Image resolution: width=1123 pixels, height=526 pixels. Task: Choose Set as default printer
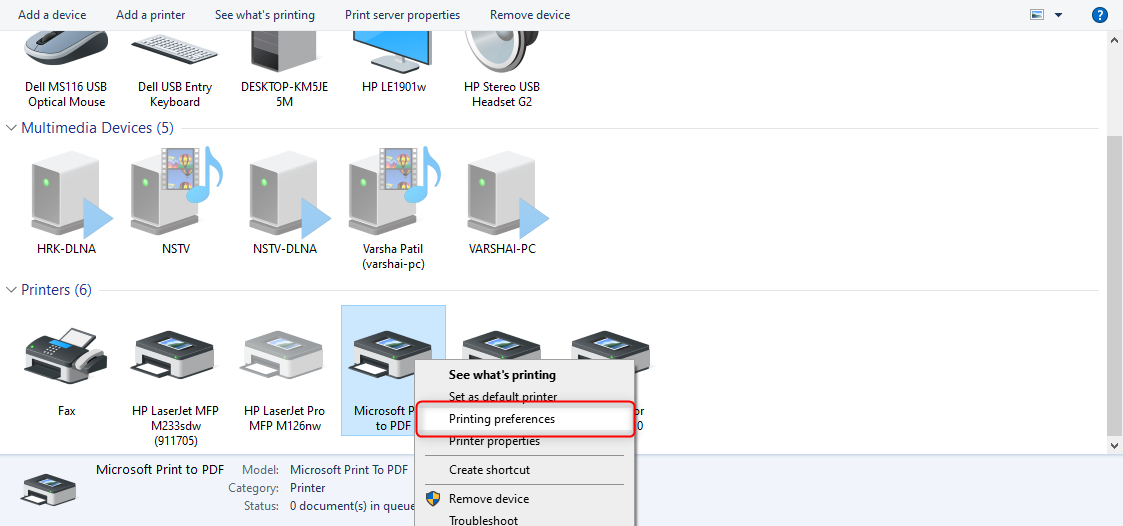coord(503,396)
